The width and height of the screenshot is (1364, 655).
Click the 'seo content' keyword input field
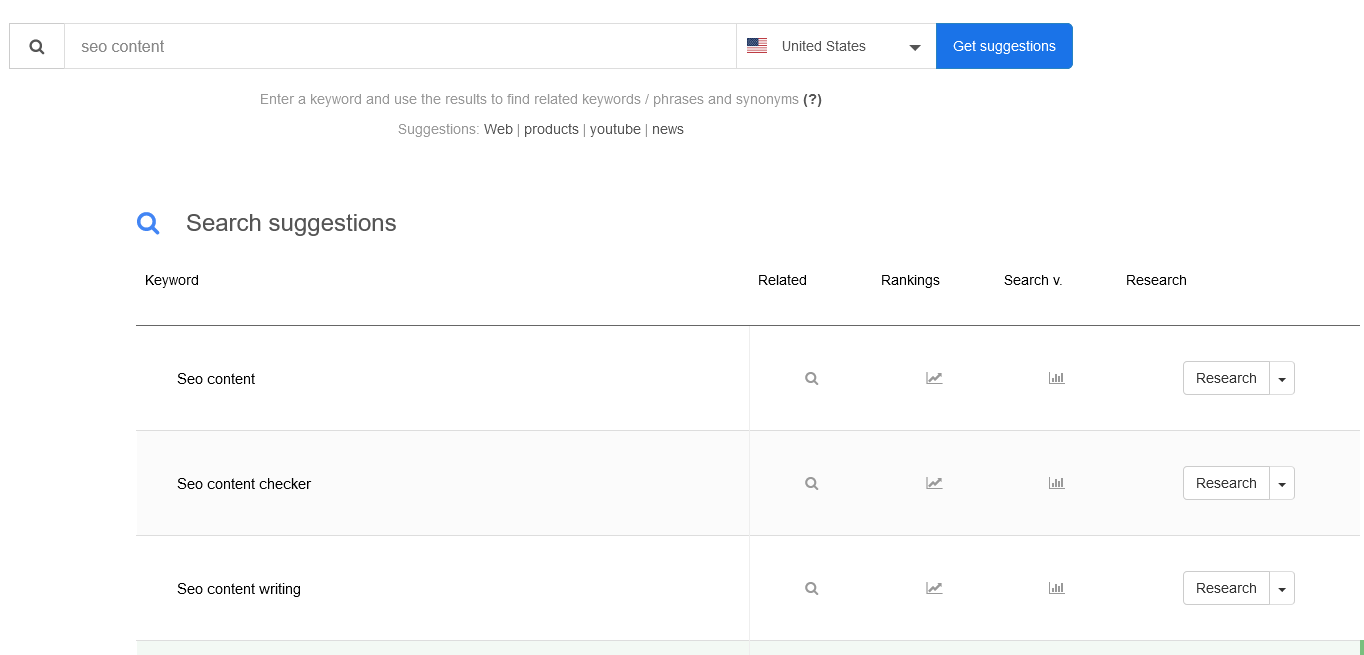[x=400, y=47]
